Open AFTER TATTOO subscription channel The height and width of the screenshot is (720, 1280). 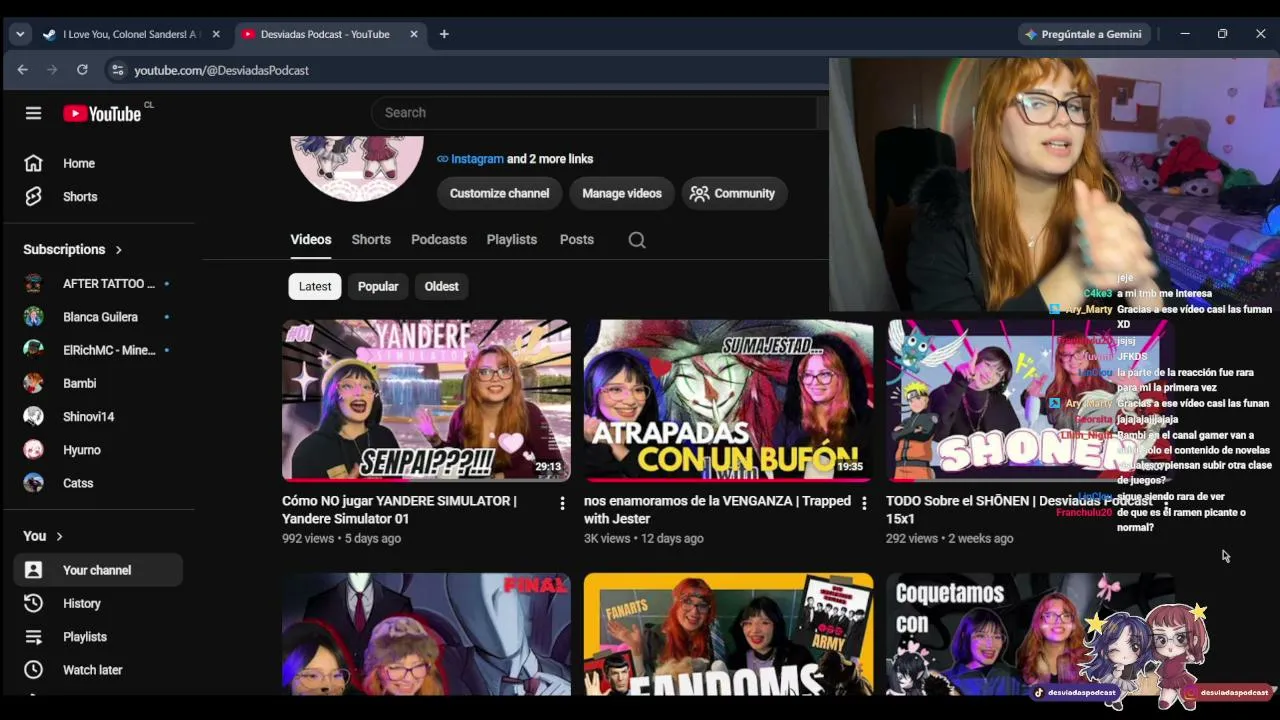[x=98, y=284]
